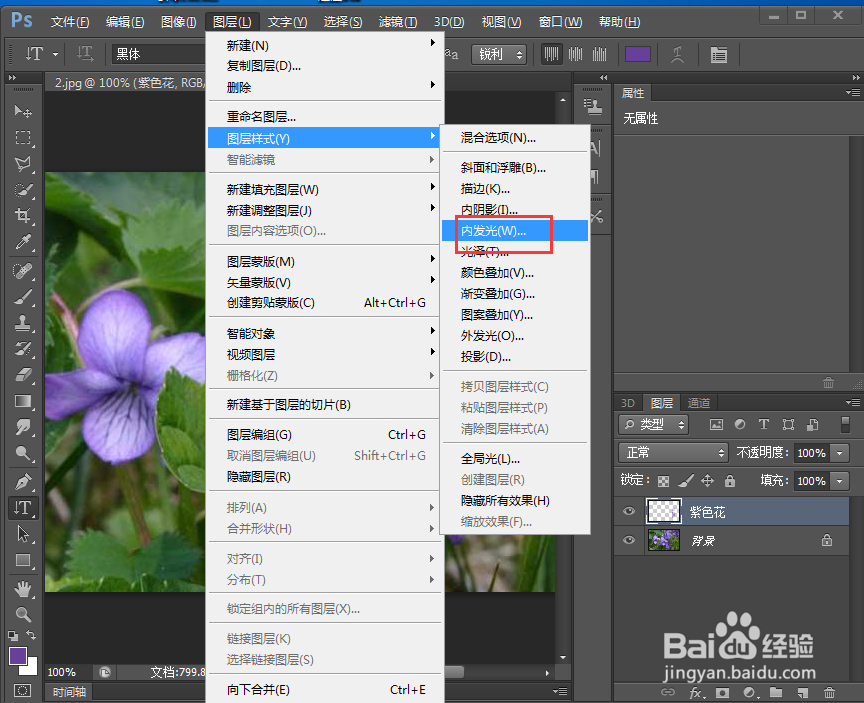Open anti-aliasing 锐利 dropdown
864x703 pixels.
(x=499, y=55)
